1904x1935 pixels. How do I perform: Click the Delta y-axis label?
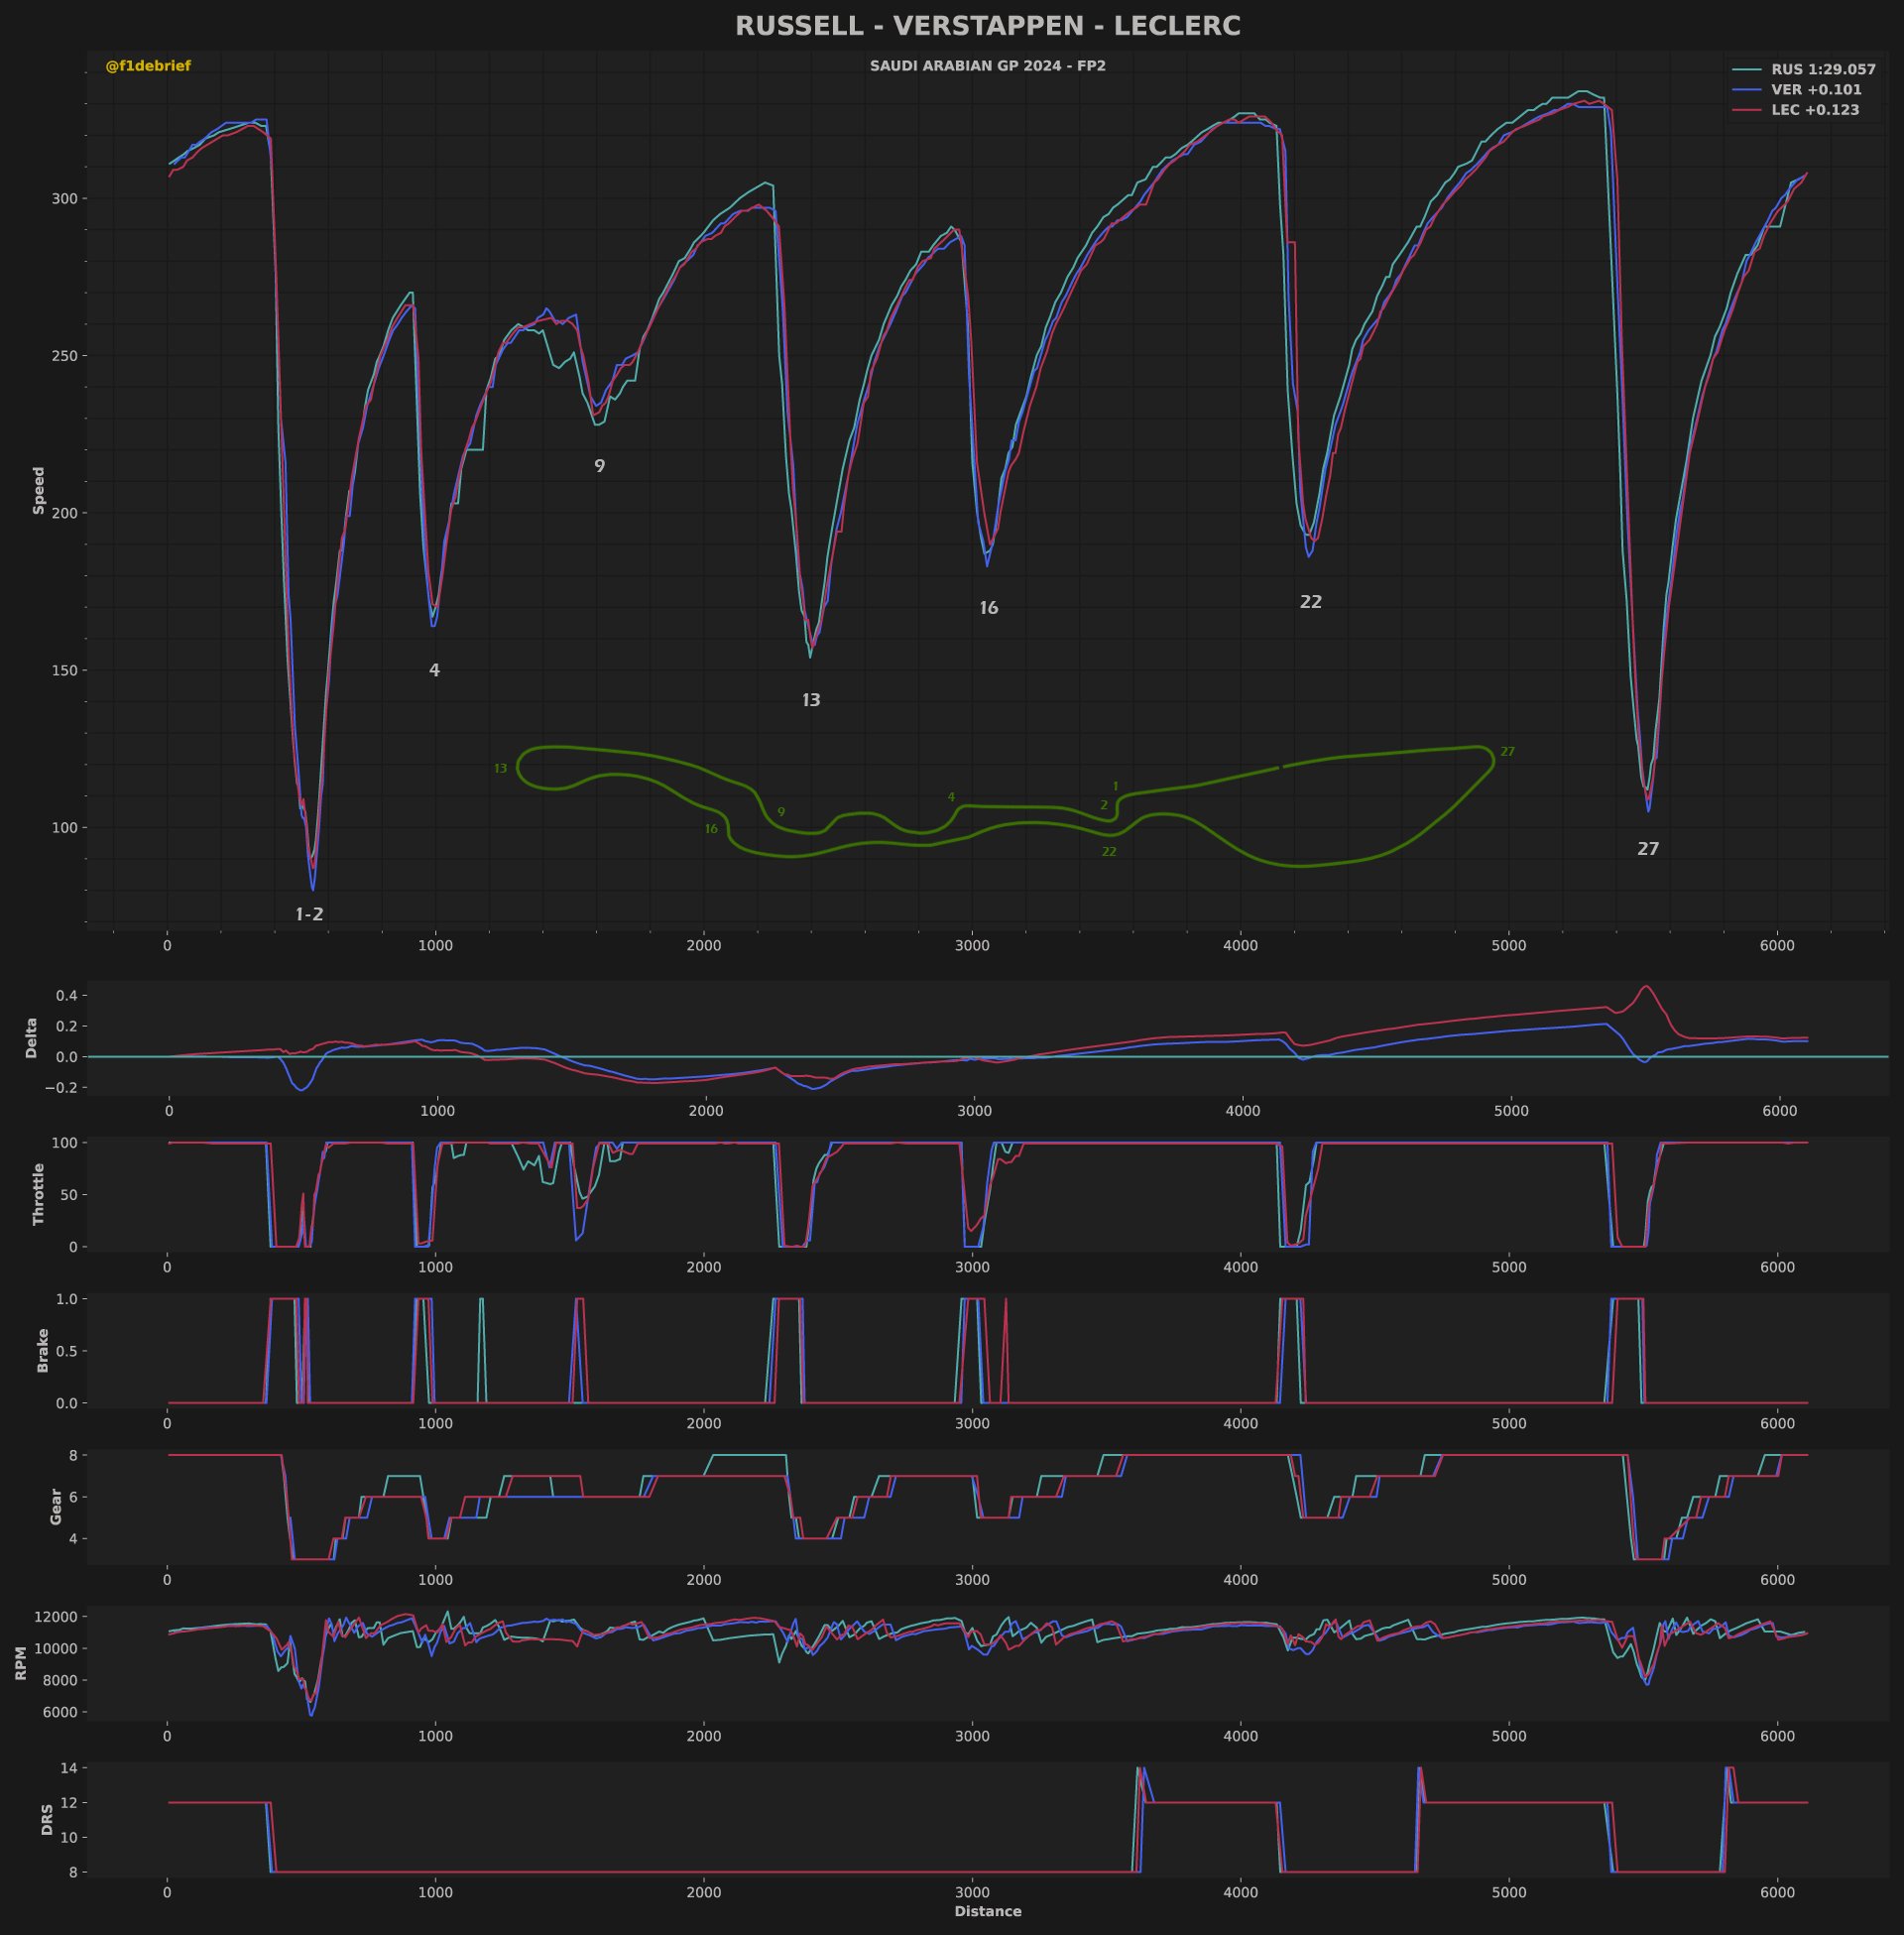point(31,1037)
